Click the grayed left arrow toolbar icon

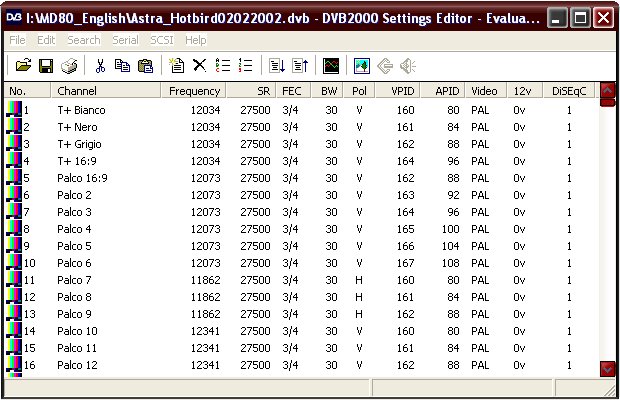tap(385, 66)
